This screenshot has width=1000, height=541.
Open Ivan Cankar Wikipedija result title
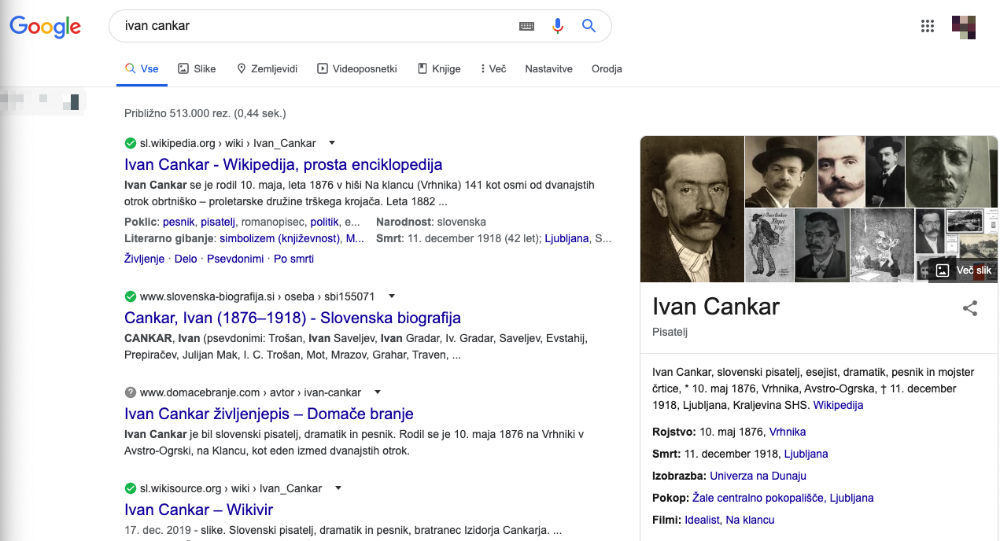click(283, 165)
